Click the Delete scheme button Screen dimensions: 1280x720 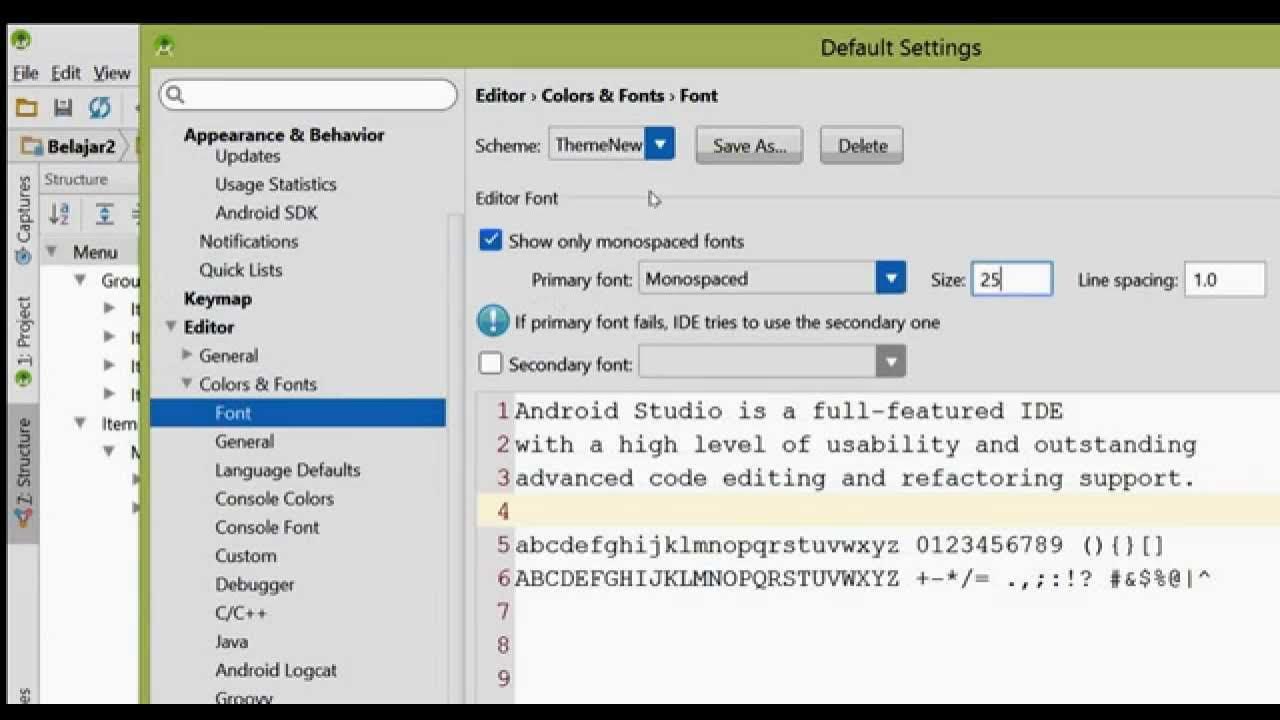pos(862,146)
